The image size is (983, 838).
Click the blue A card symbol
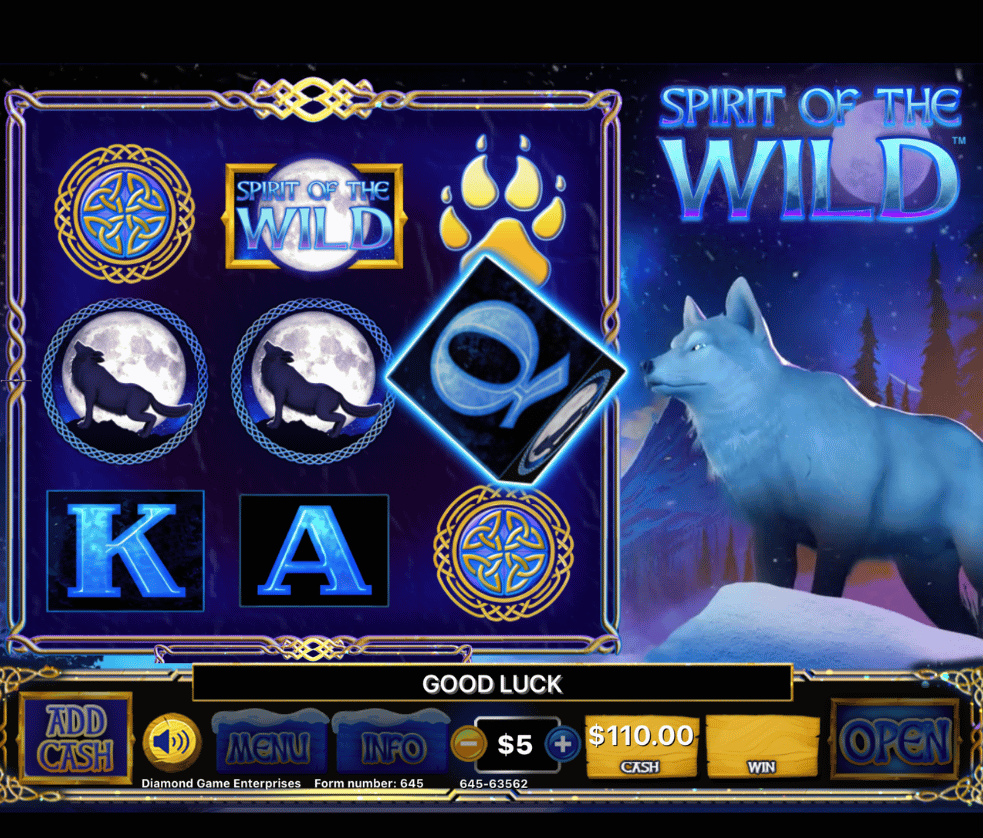point(314,550)
